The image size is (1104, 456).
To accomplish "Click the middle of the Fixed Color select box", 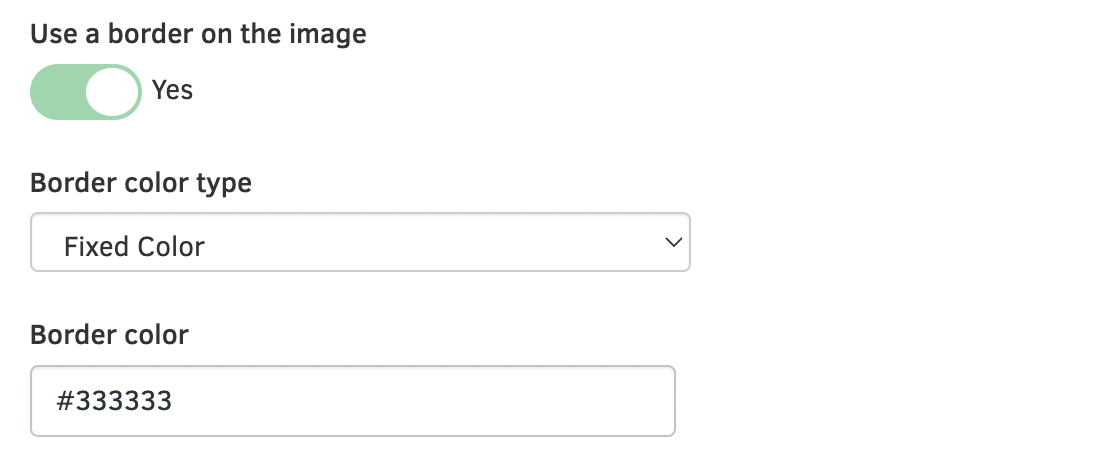I will tap(360, 242).
